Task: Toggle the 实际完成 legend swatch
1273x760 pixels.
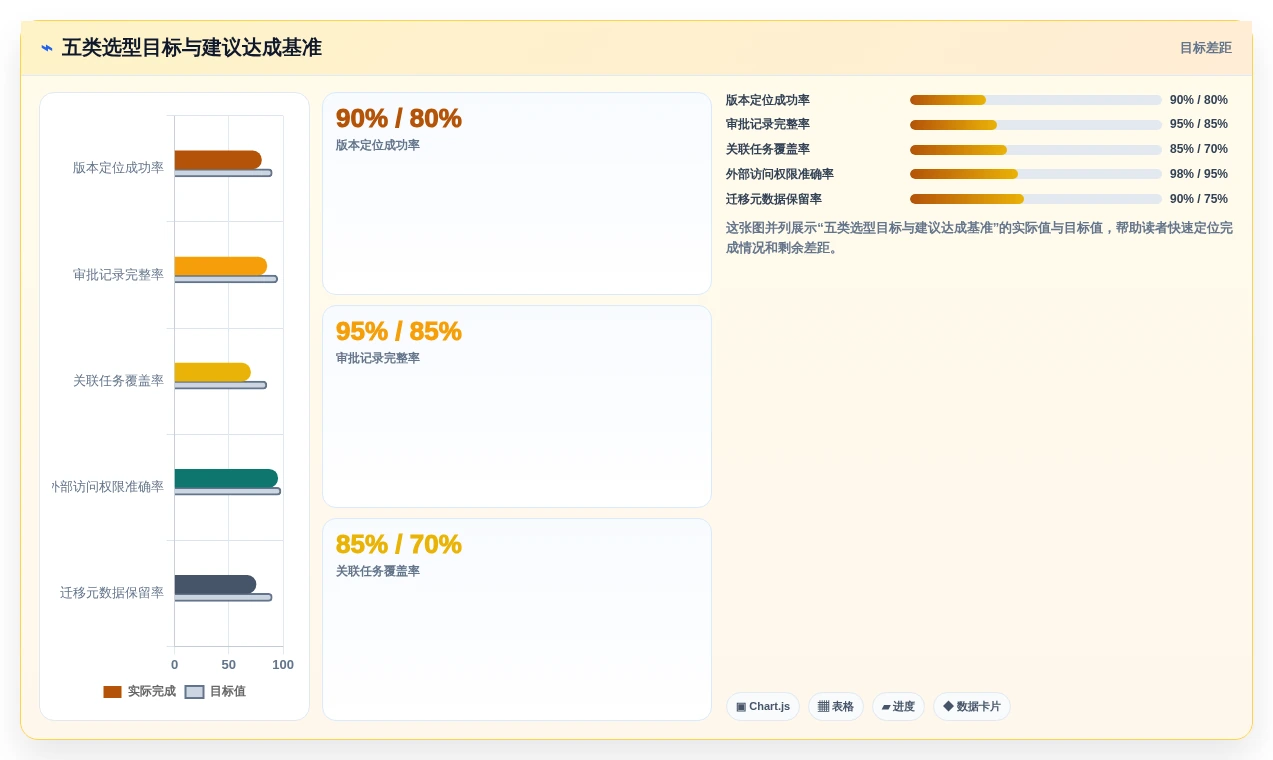Action: click(112, 692)
